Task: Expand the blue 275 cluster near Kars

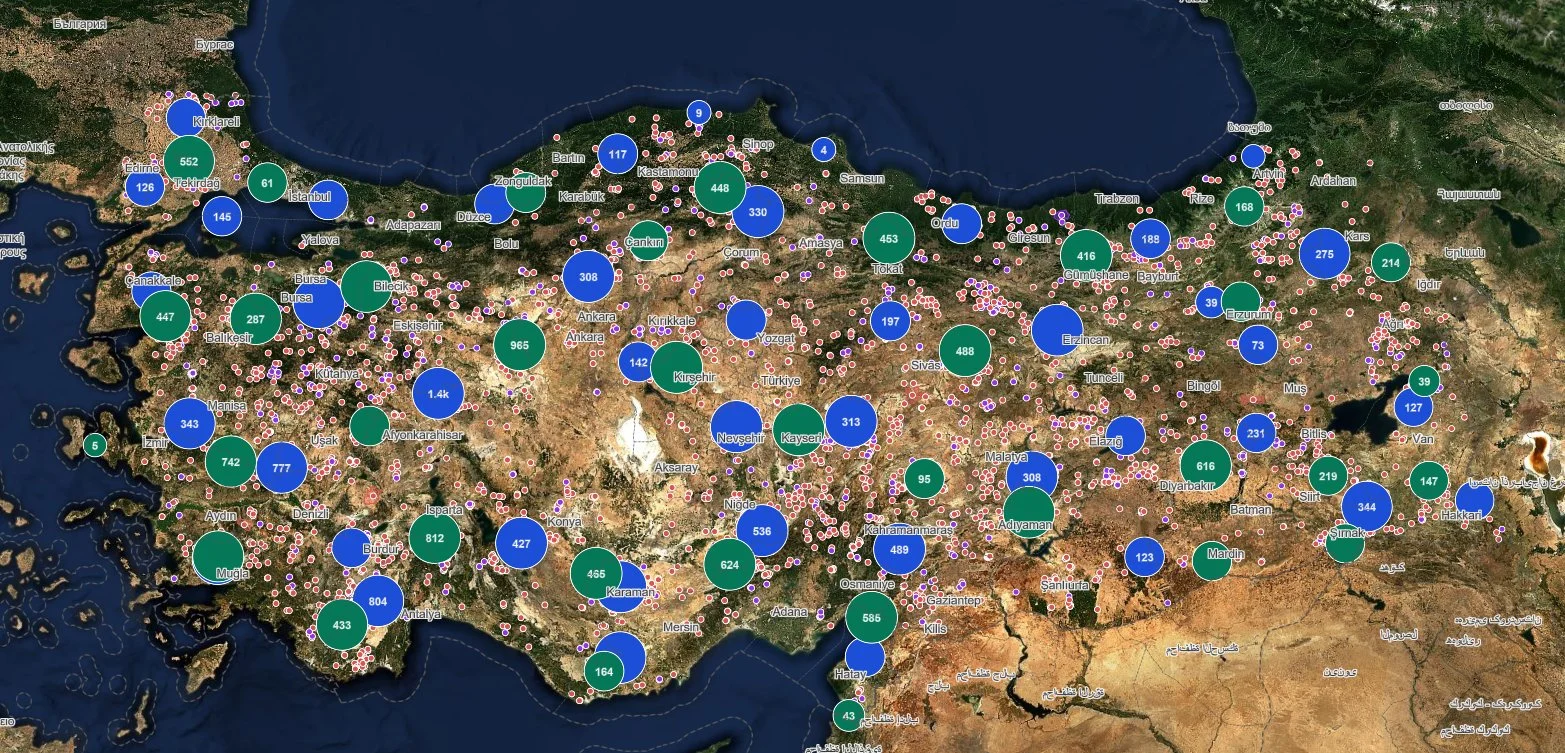Action: coord(1325,254)
